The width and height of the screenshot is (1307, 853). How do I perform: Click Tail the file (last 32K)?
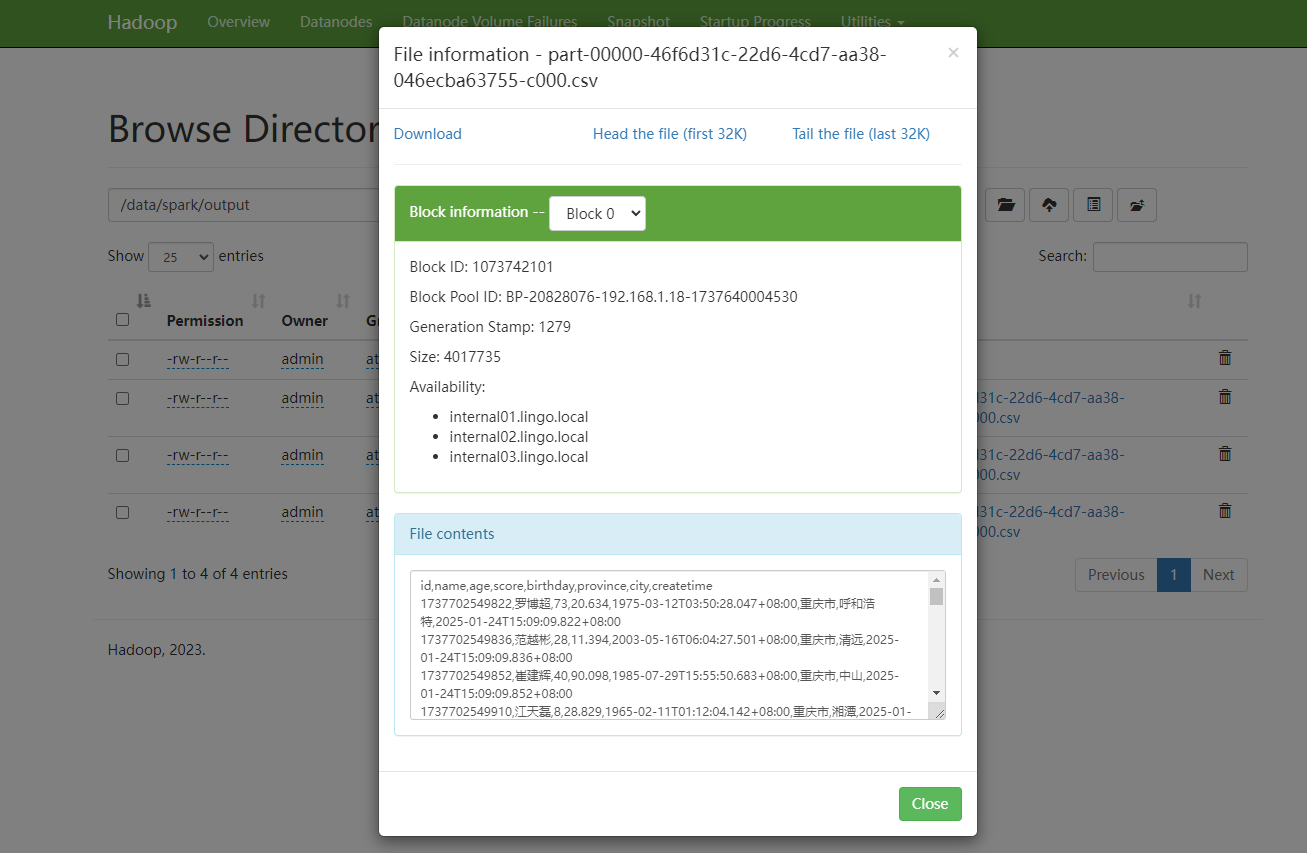tap(861, 134)
